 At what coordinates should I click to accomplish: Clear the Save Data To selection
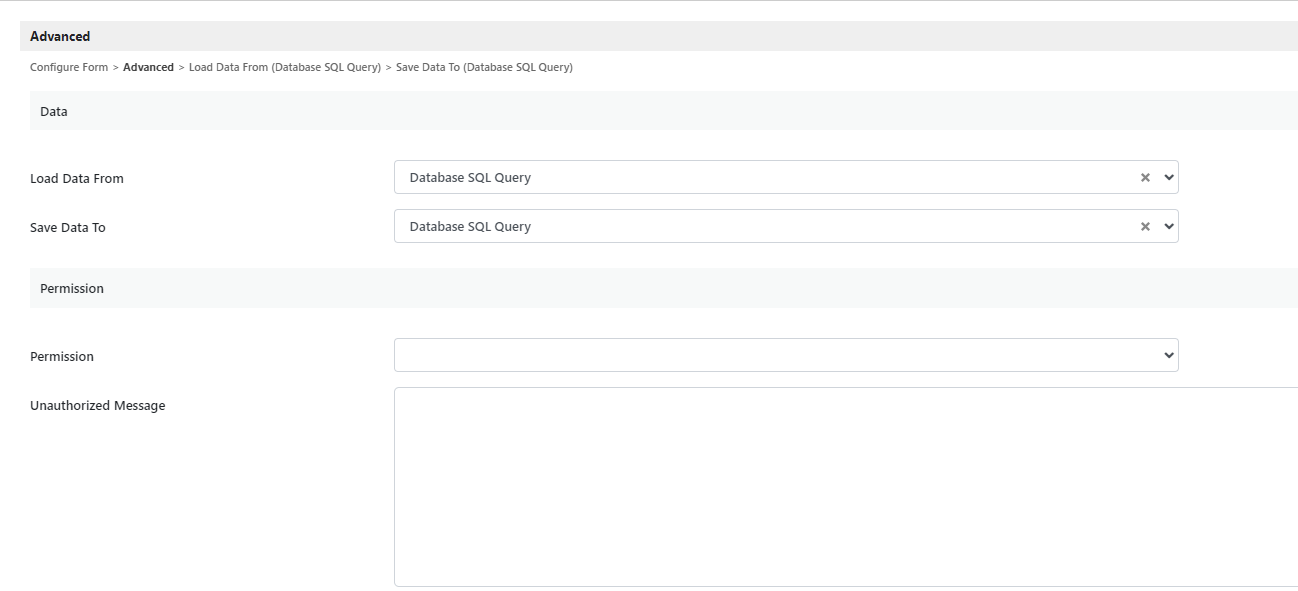pyautogui.click(x=1145, y=227)
